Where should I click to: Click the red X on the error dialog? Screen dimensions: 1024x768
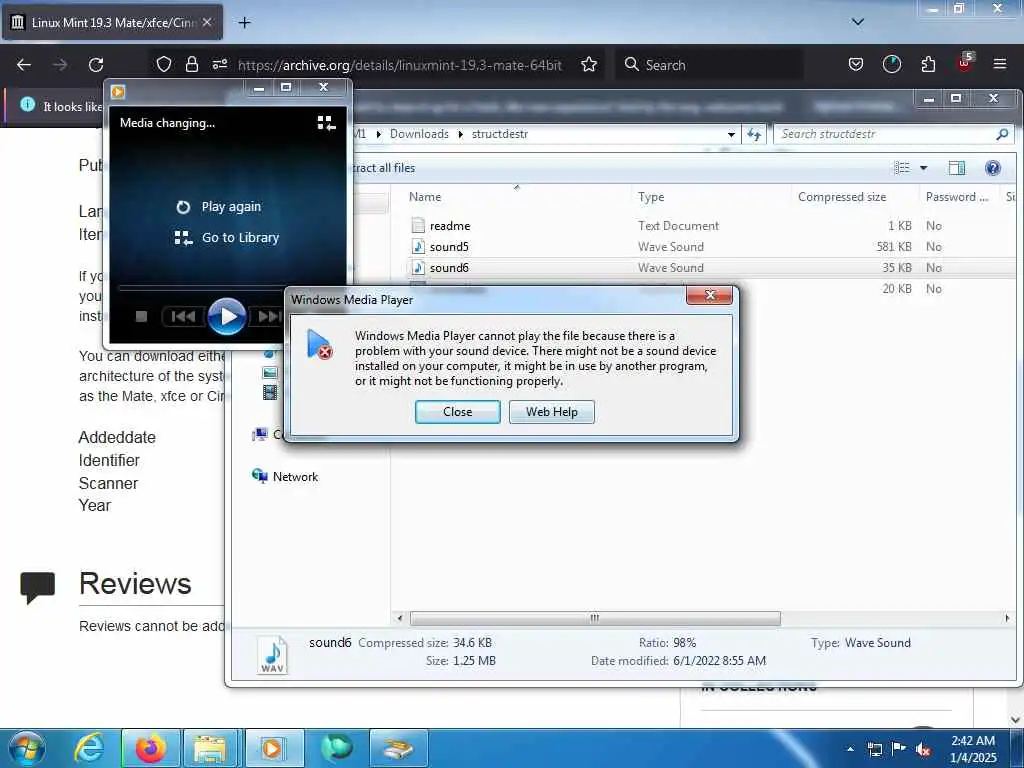coord(709,295)
